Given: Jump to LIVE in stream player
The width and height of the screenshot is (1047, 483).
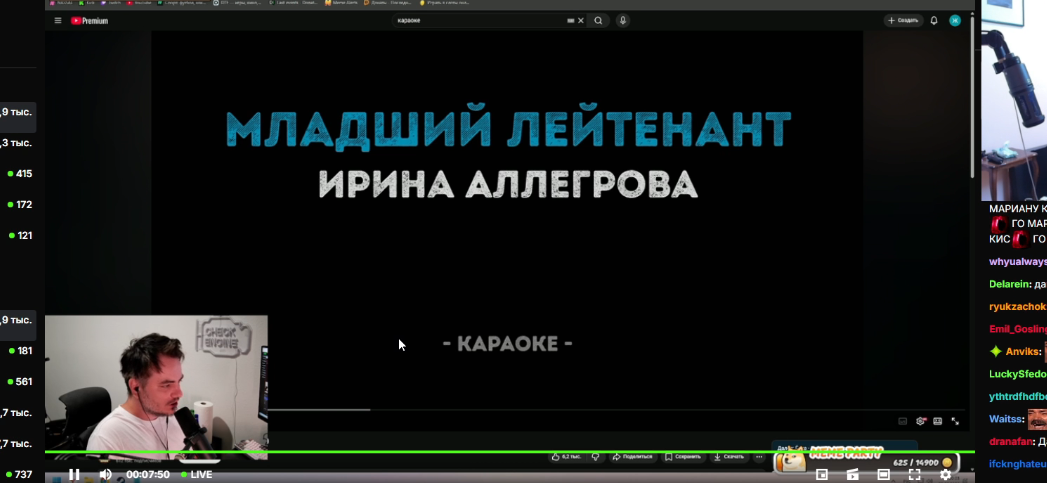Looking at the screenshot, I should point(197,474).
